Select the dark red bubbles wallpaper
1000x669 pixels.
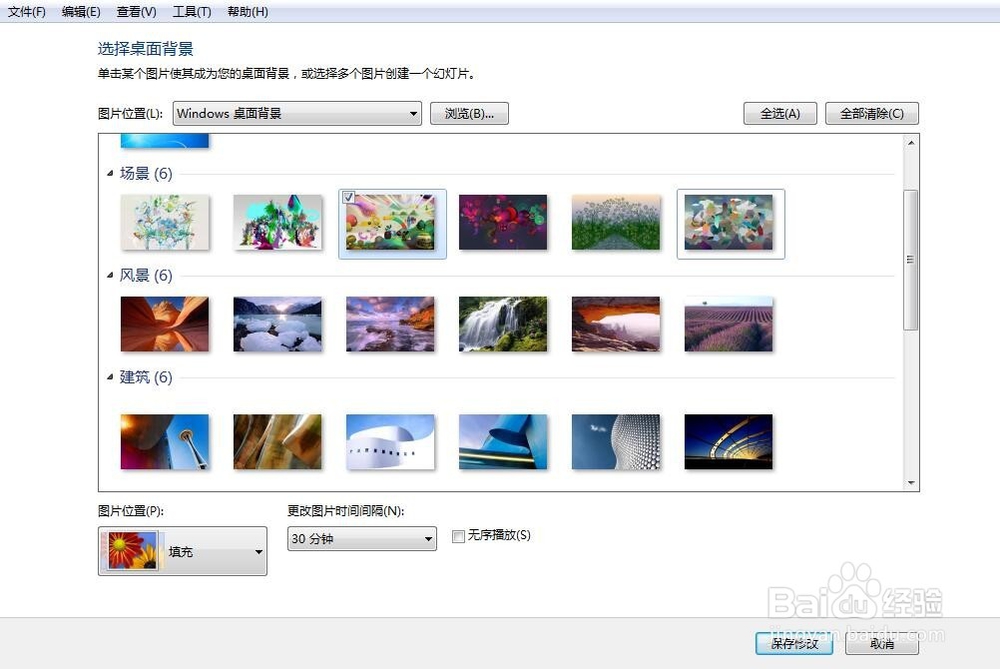(x=503, y=222)
